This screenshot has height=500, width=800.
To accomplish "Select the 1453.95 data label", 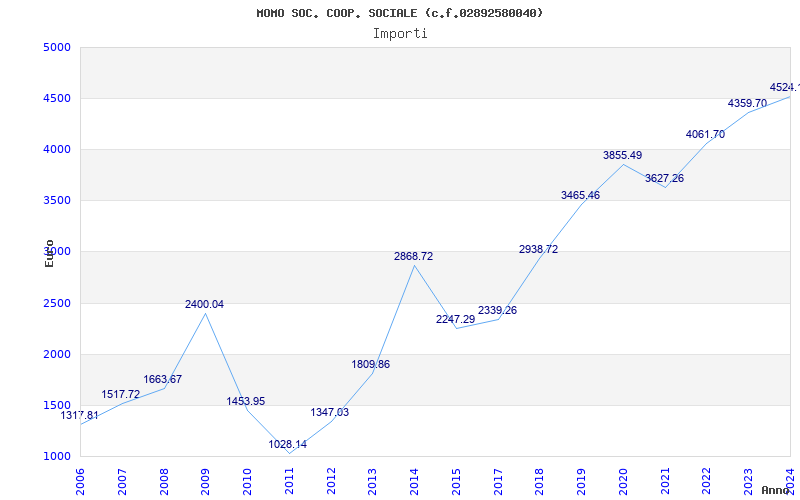I will (x=246, y=401).
